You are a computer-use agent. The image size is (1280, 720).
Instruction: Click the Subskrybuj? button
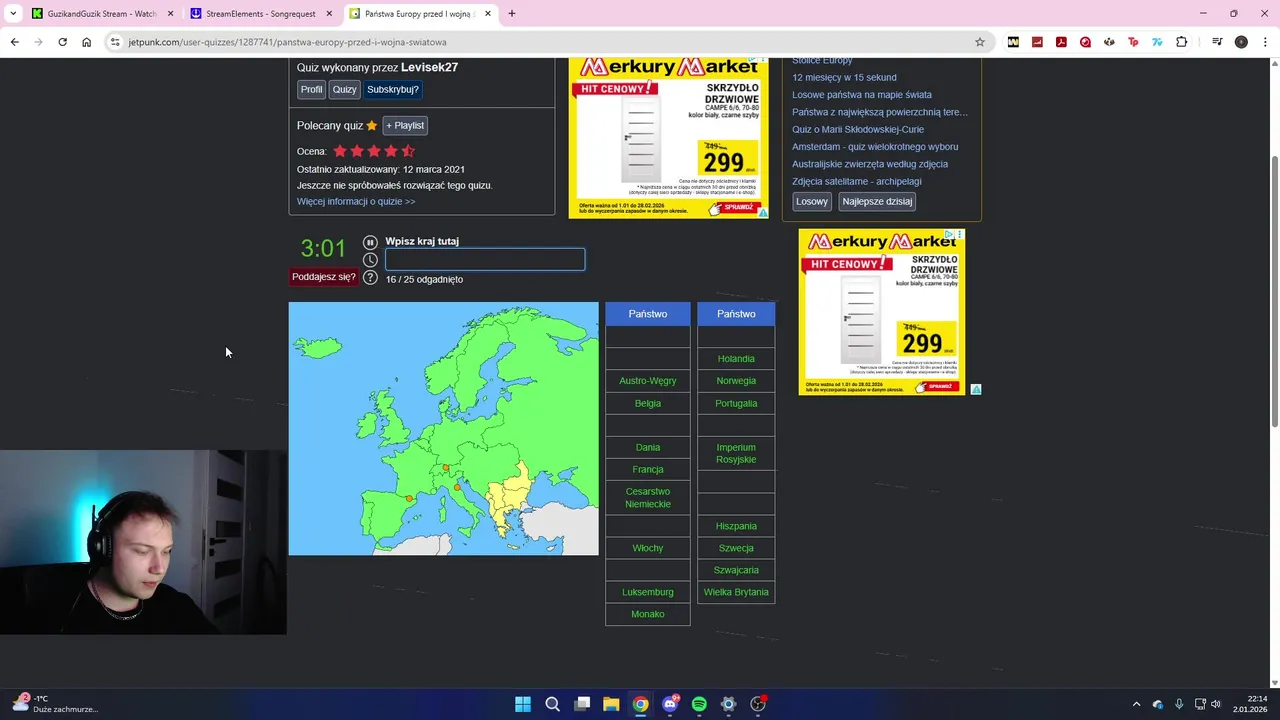pyautogui.click(x=393, y=89)
